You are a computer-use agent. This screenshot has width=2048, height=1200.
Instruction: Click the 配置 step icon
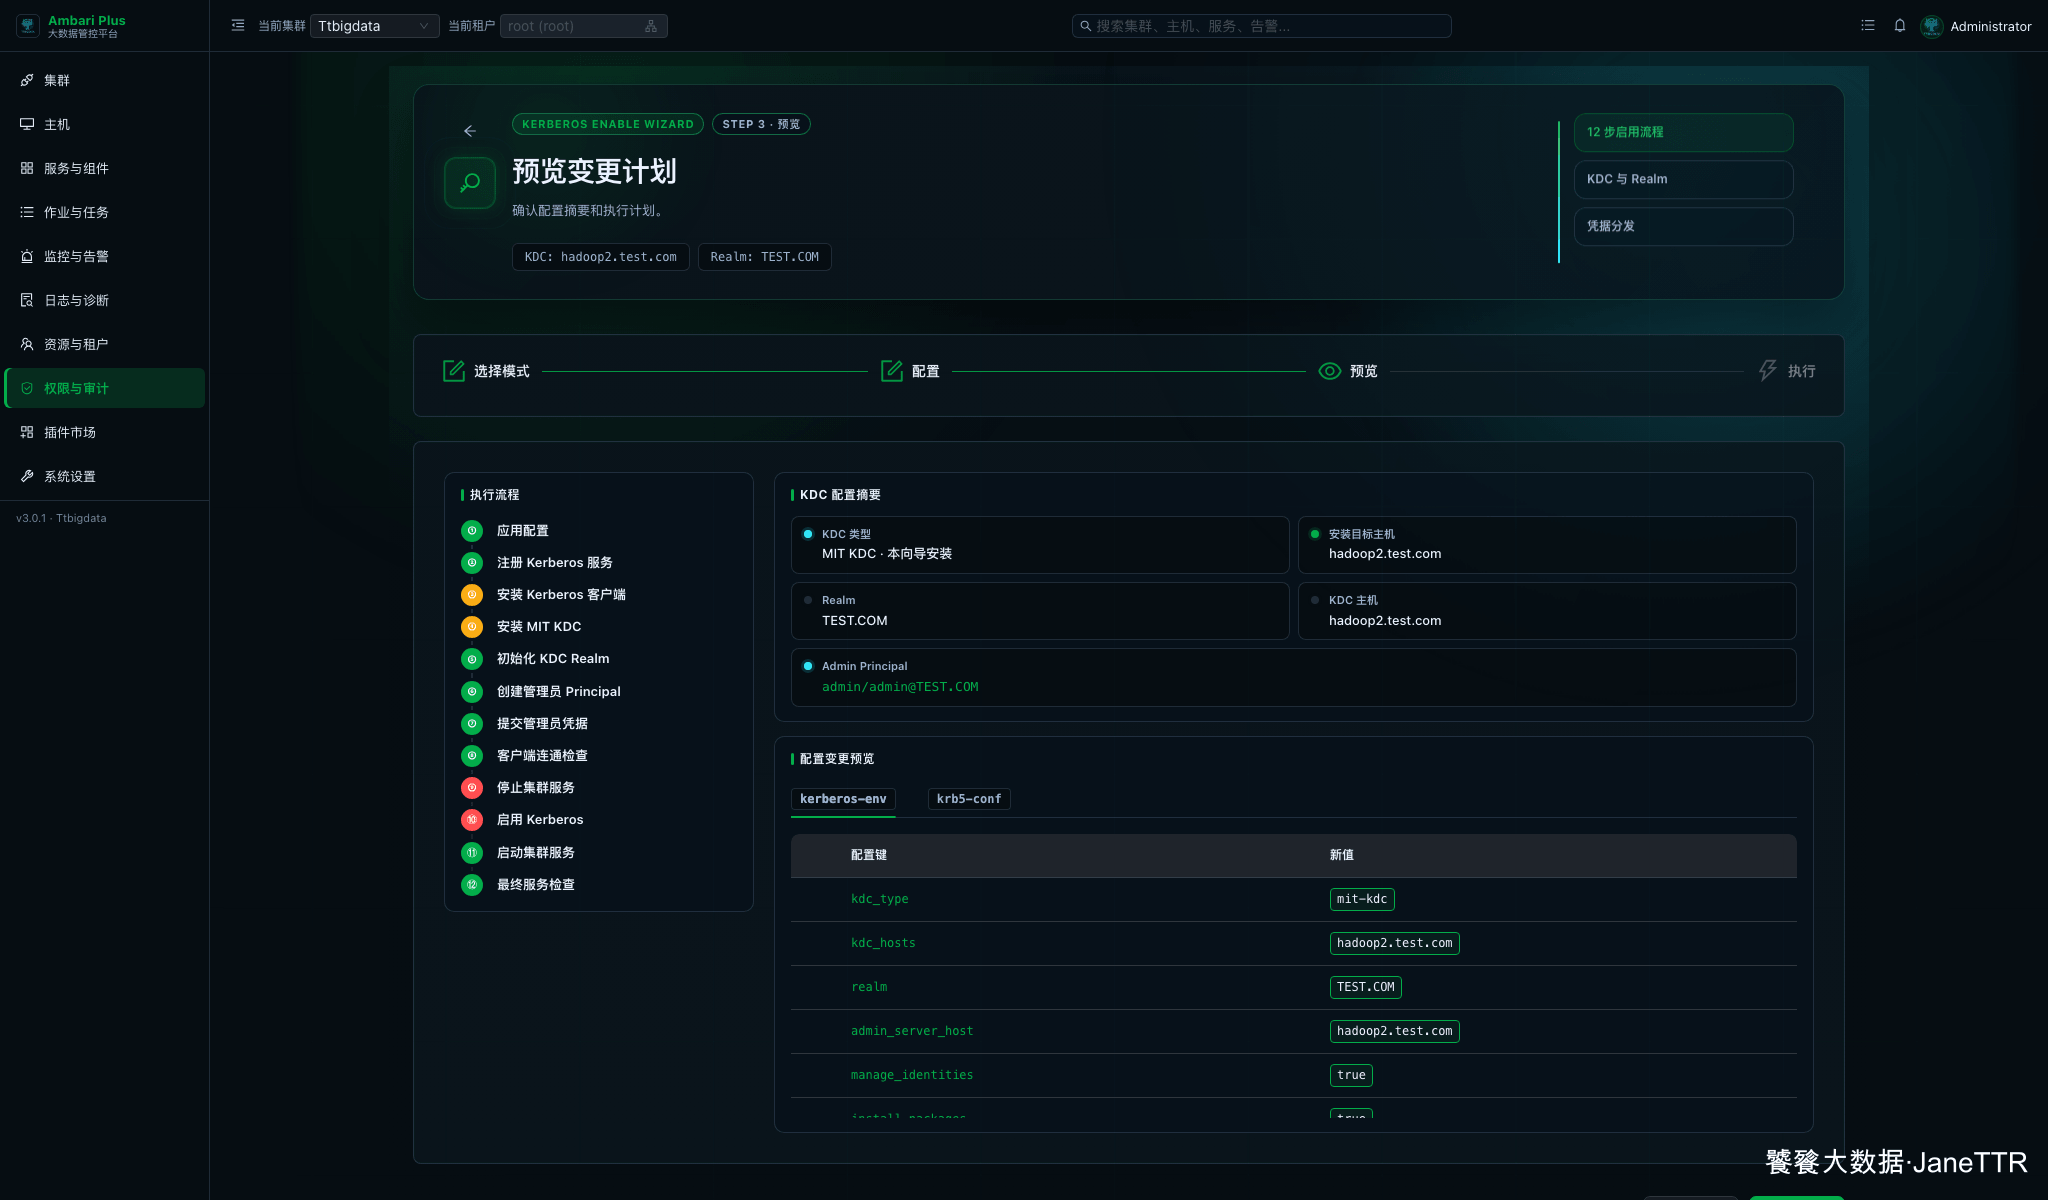pos(892,371)
